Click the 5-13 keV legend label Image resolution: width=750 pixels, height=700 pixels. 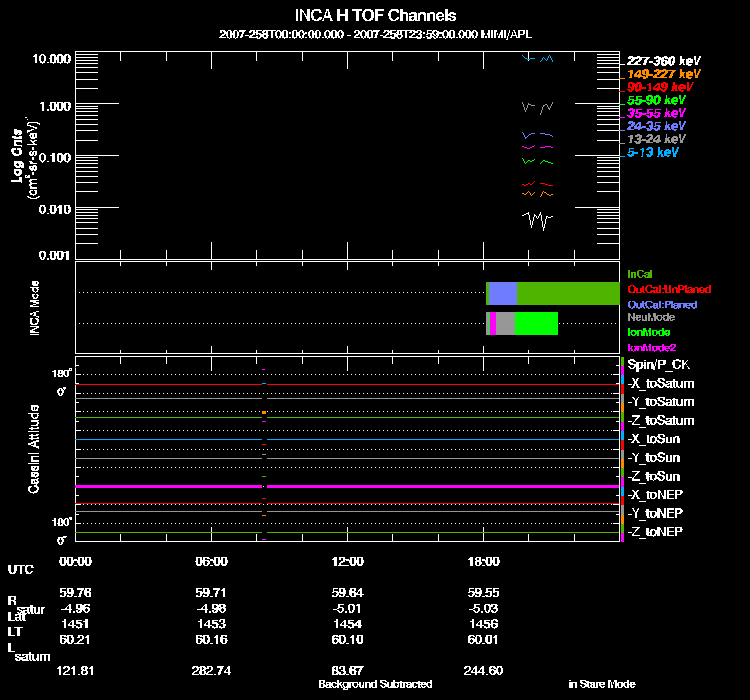tap(653, 152)
